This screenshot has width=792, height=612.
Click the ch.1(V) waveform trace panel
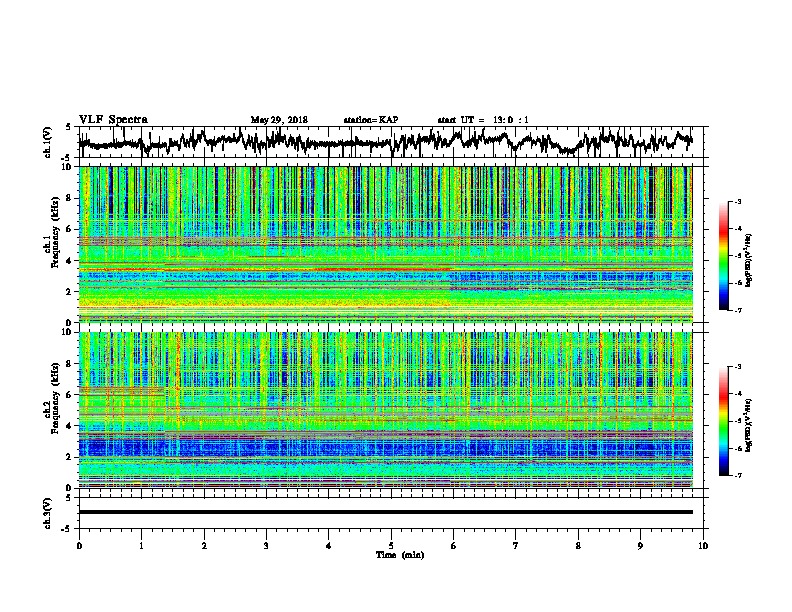(x=393, y=142)
